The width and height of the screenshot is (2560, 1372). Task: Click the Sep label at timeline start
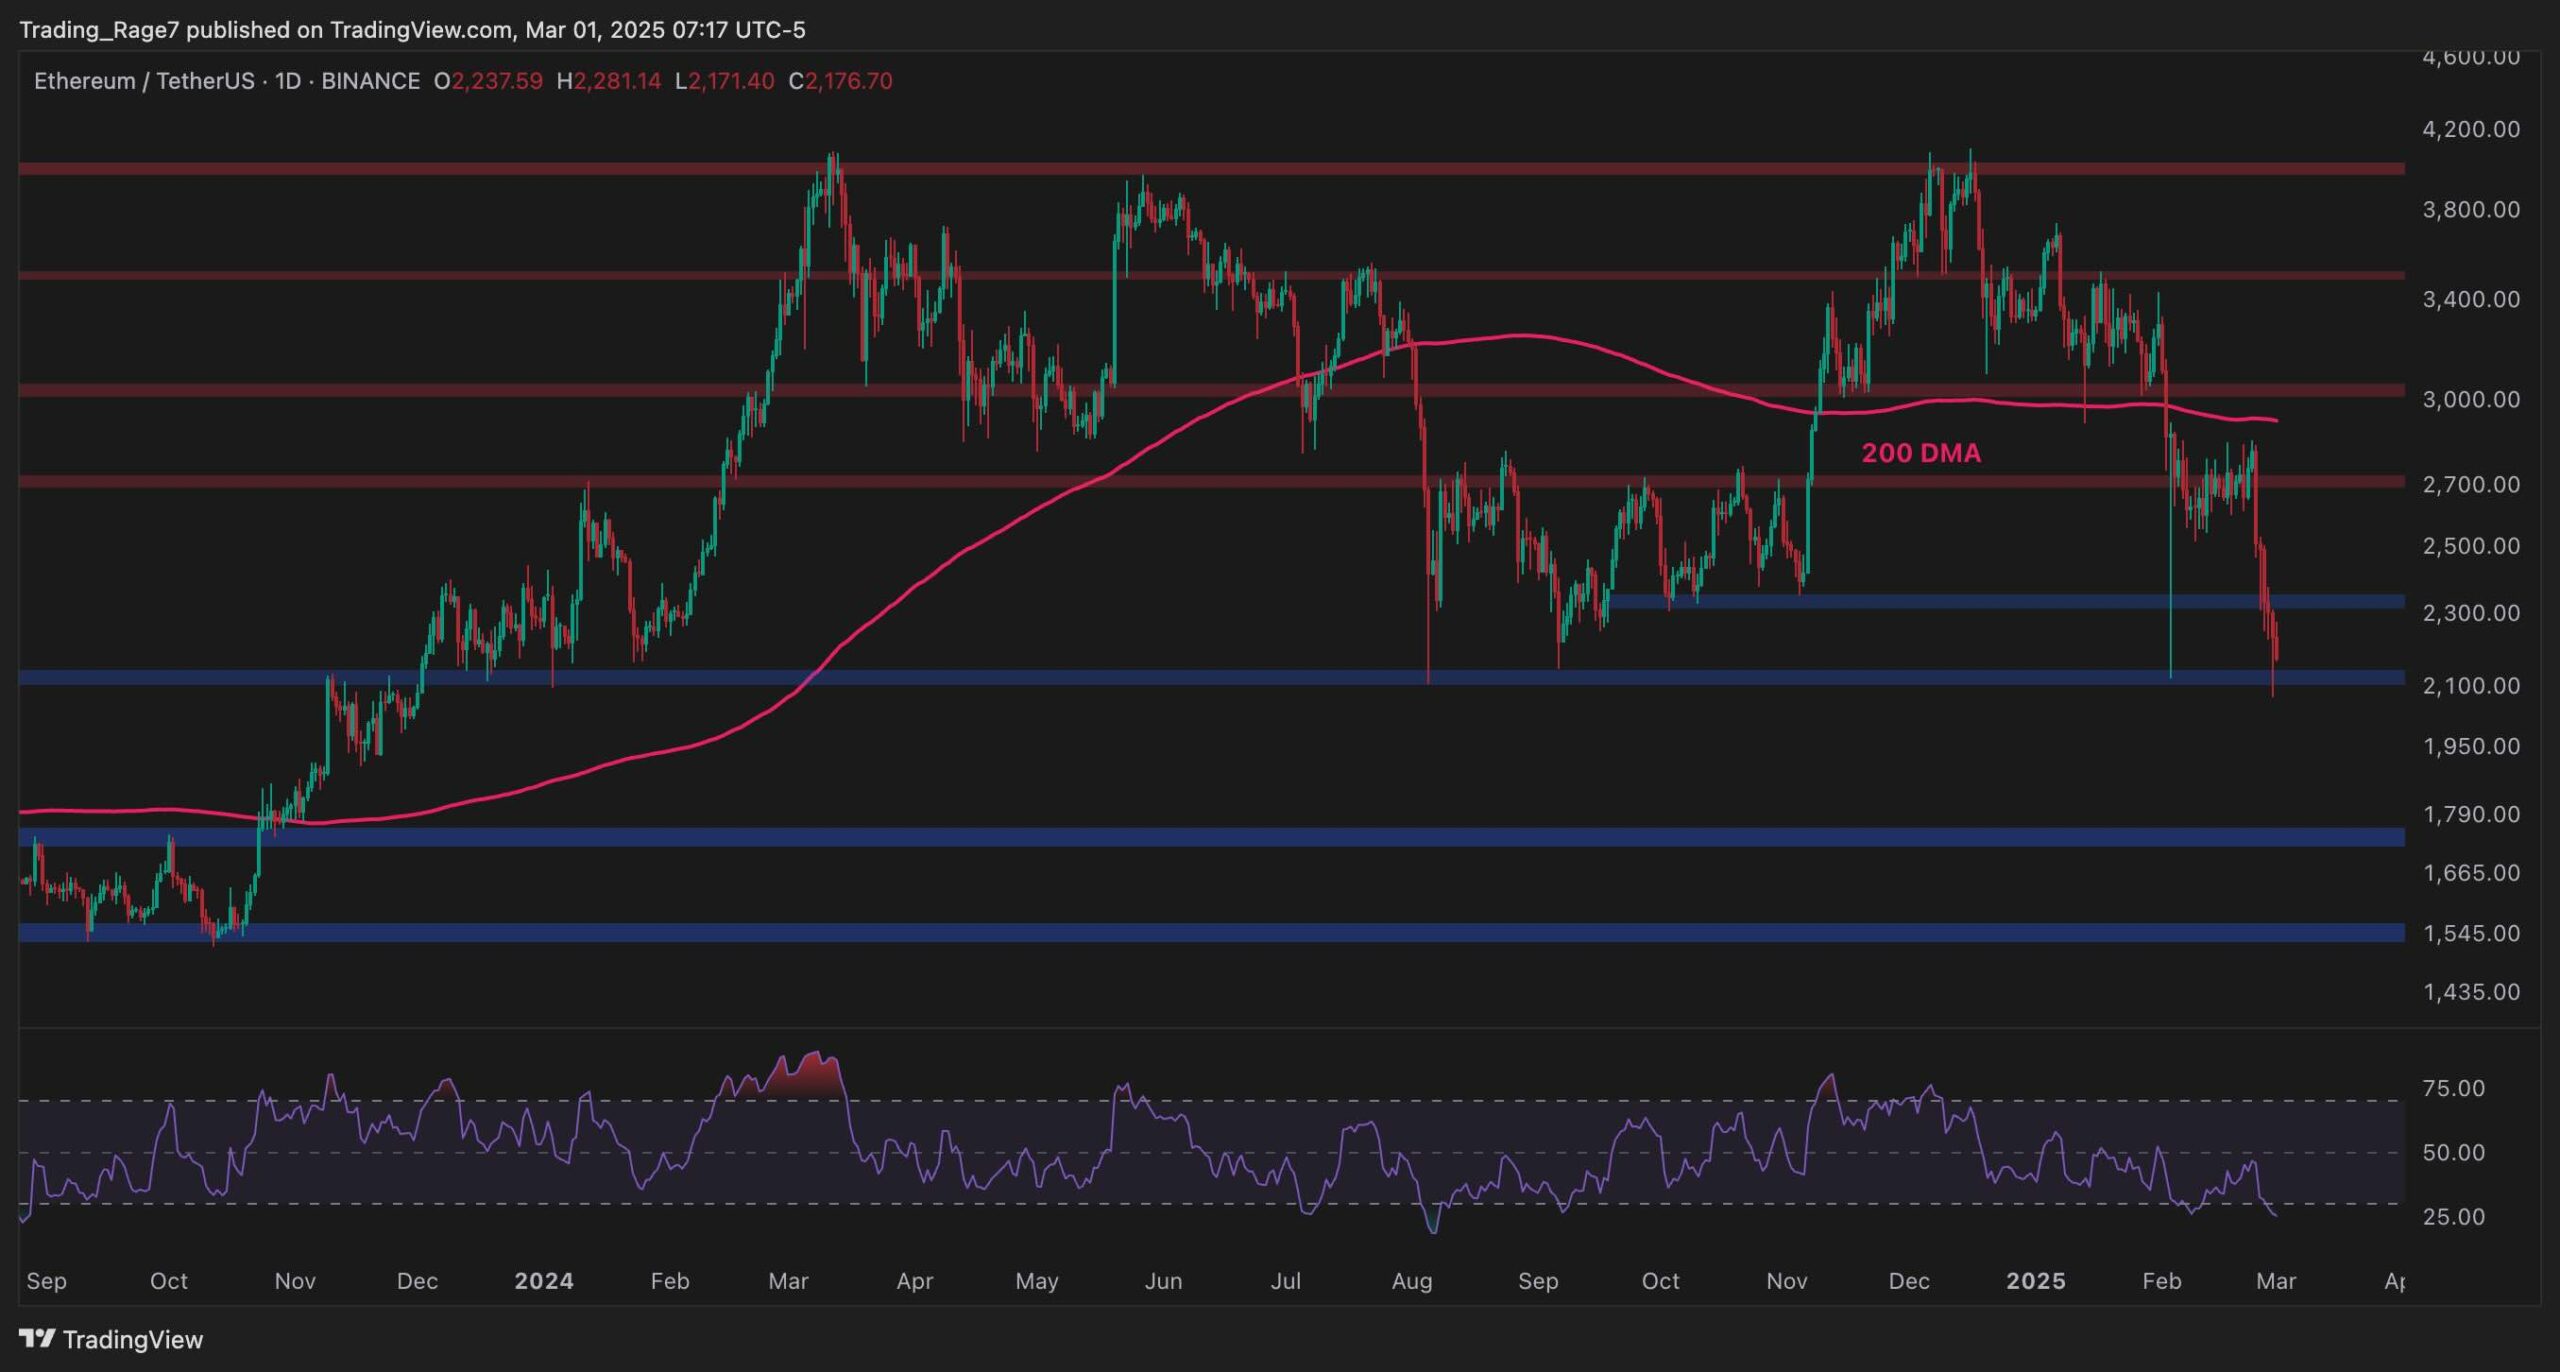46,1281
